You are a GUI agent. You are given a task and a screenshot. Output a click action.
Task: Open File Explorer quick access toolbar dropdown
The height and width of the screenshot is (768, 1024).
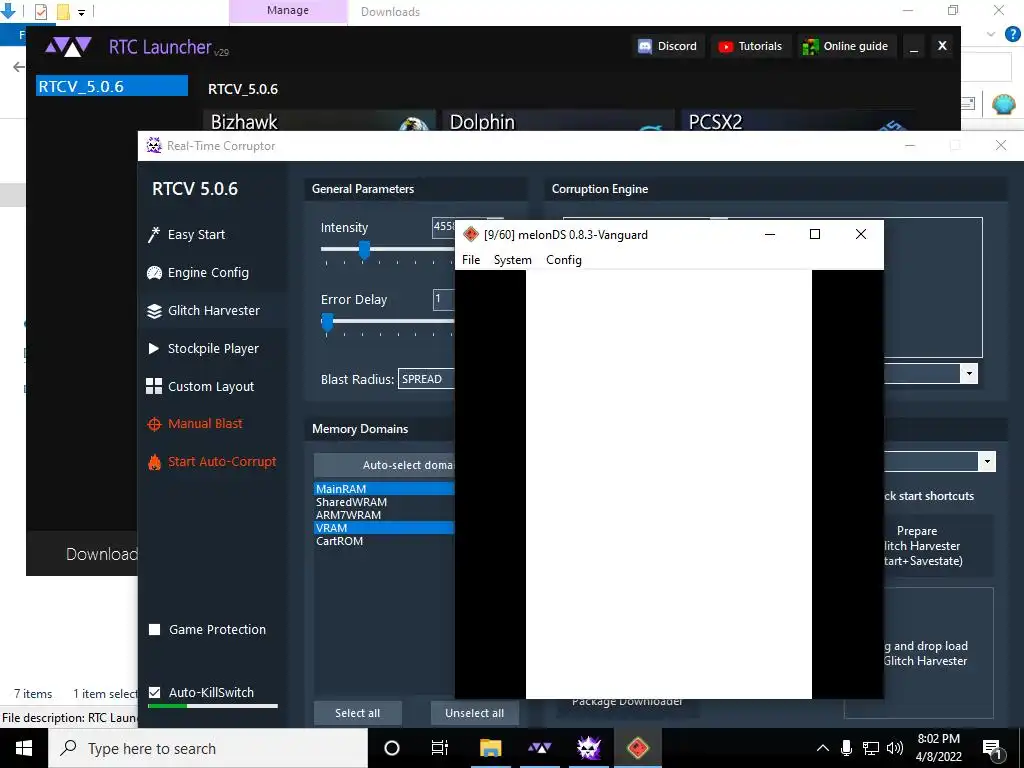pos(82,12)
